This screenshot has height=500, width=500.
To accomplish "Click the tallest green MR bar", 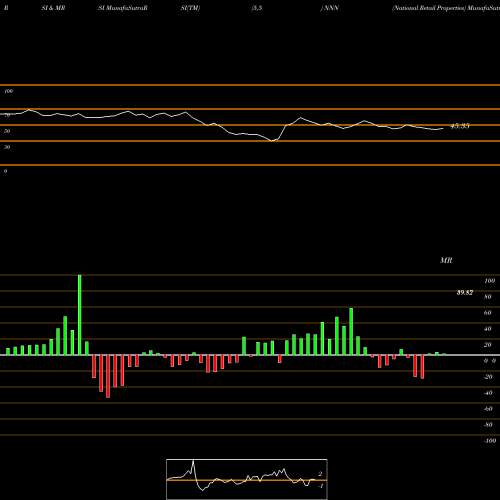I will [x=80, y=315].
